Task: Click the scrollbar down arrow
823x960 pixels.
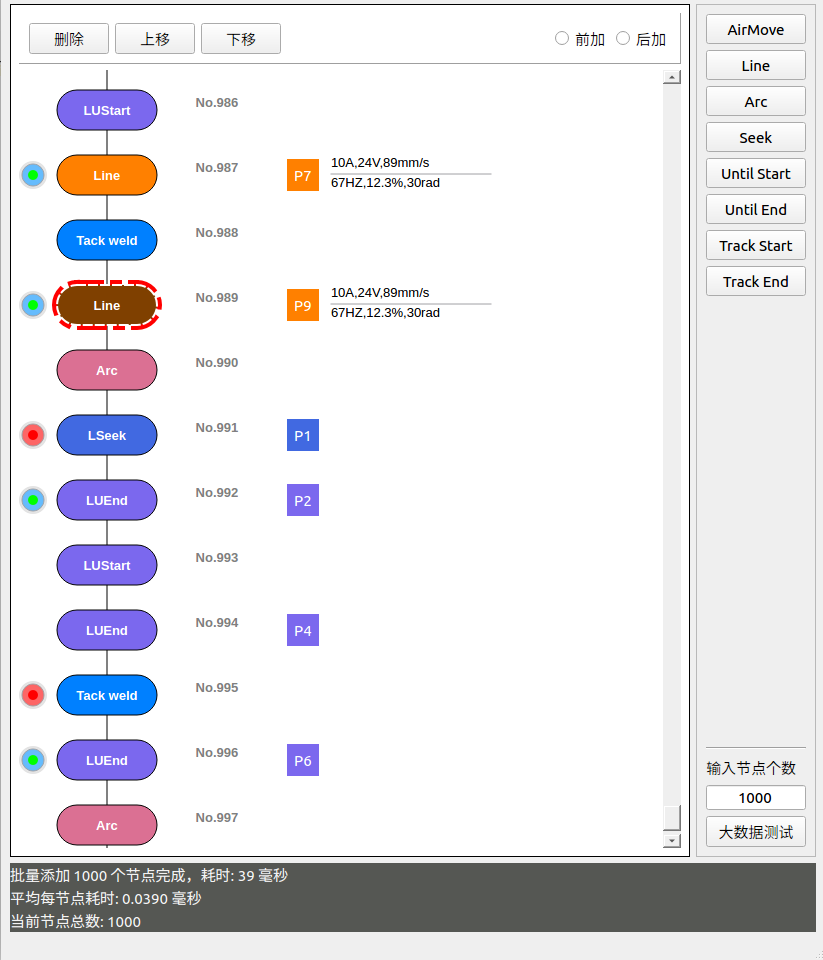Action: click(x=672, y=841)
